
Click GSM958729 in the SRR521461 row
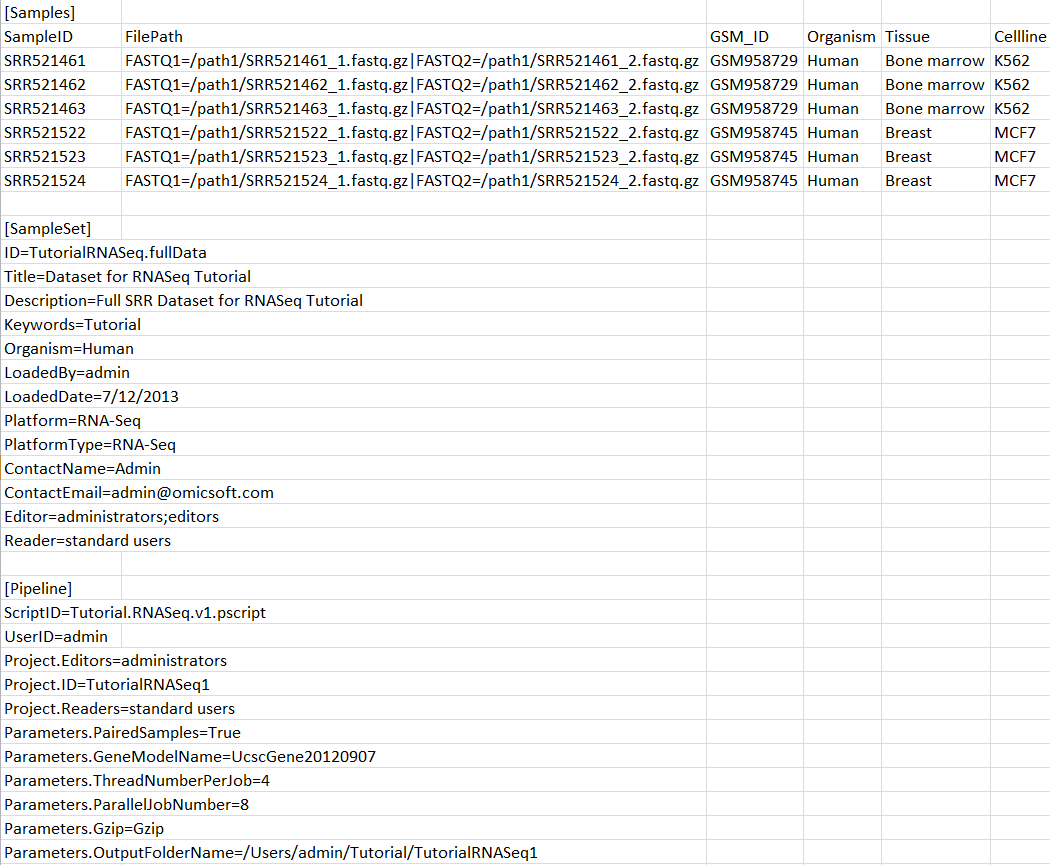[x=755, y=60]
